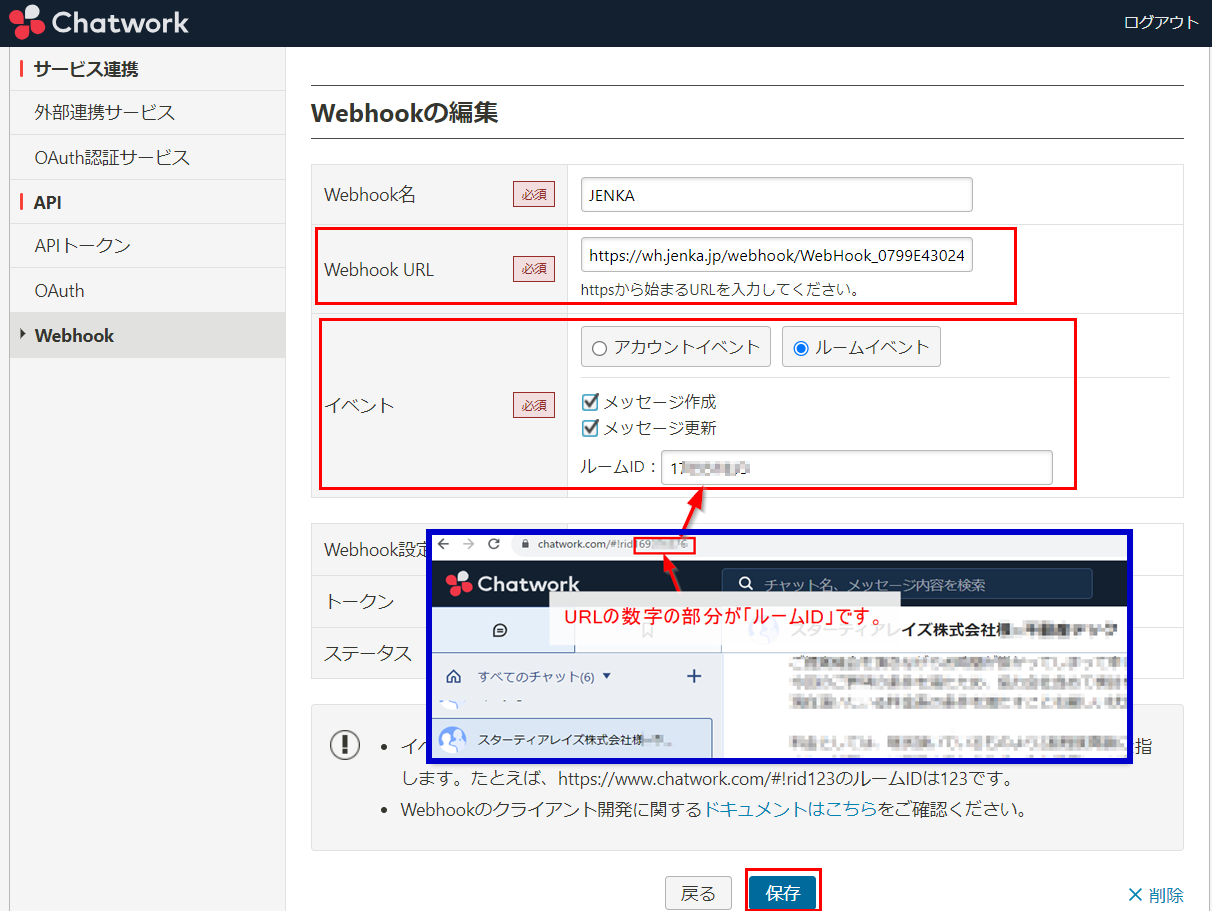This screenshot has height=911, width=1212.
Task: Select スターティアレイズ株式会社 chat row in inset
Action: (571, 740)
